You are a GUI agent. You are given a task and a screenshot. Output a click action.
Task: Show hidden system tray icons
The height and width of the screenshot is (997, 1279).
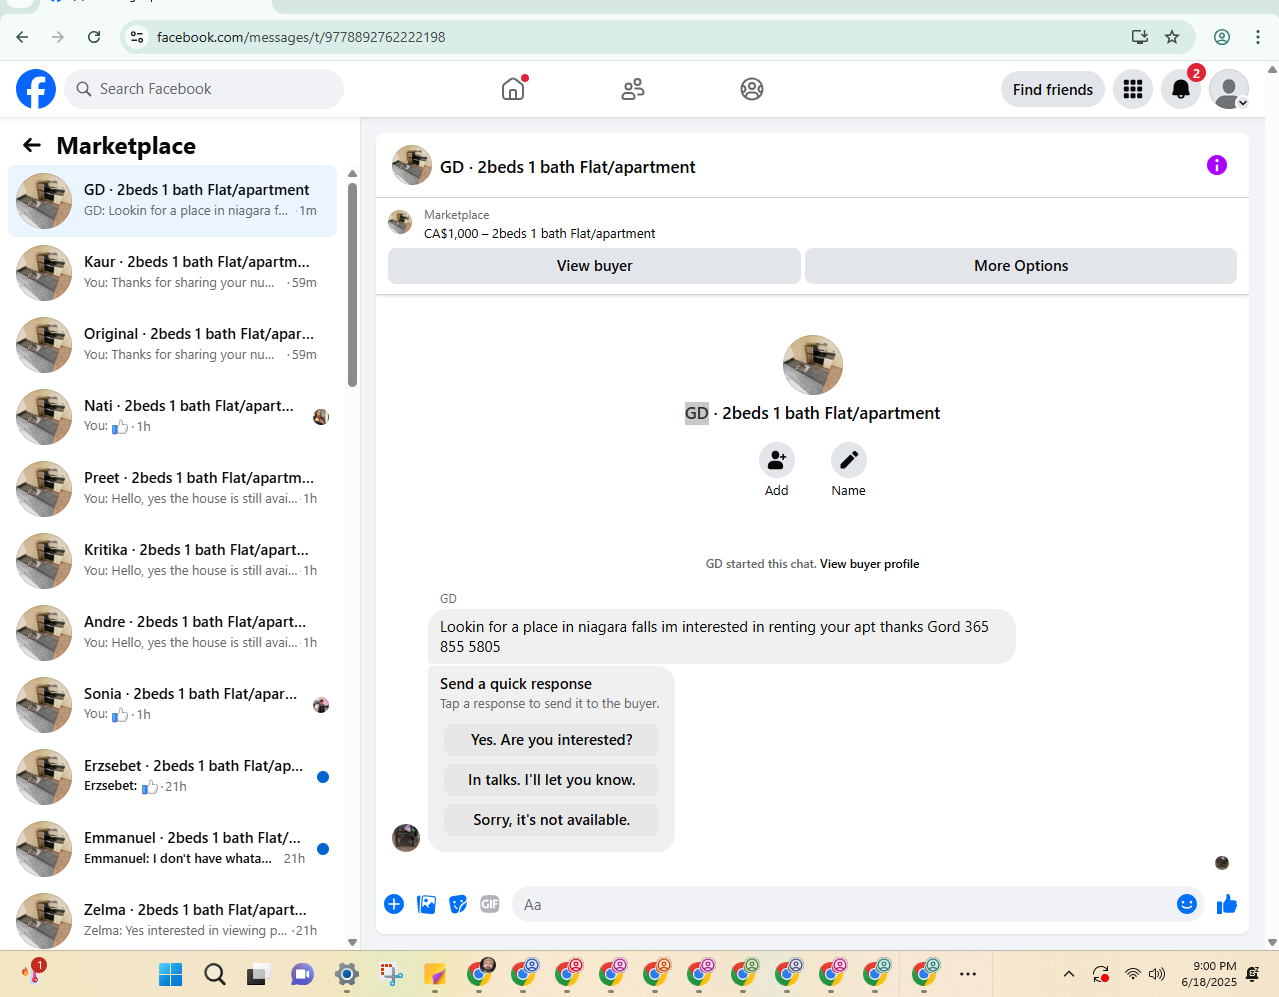1069,974
